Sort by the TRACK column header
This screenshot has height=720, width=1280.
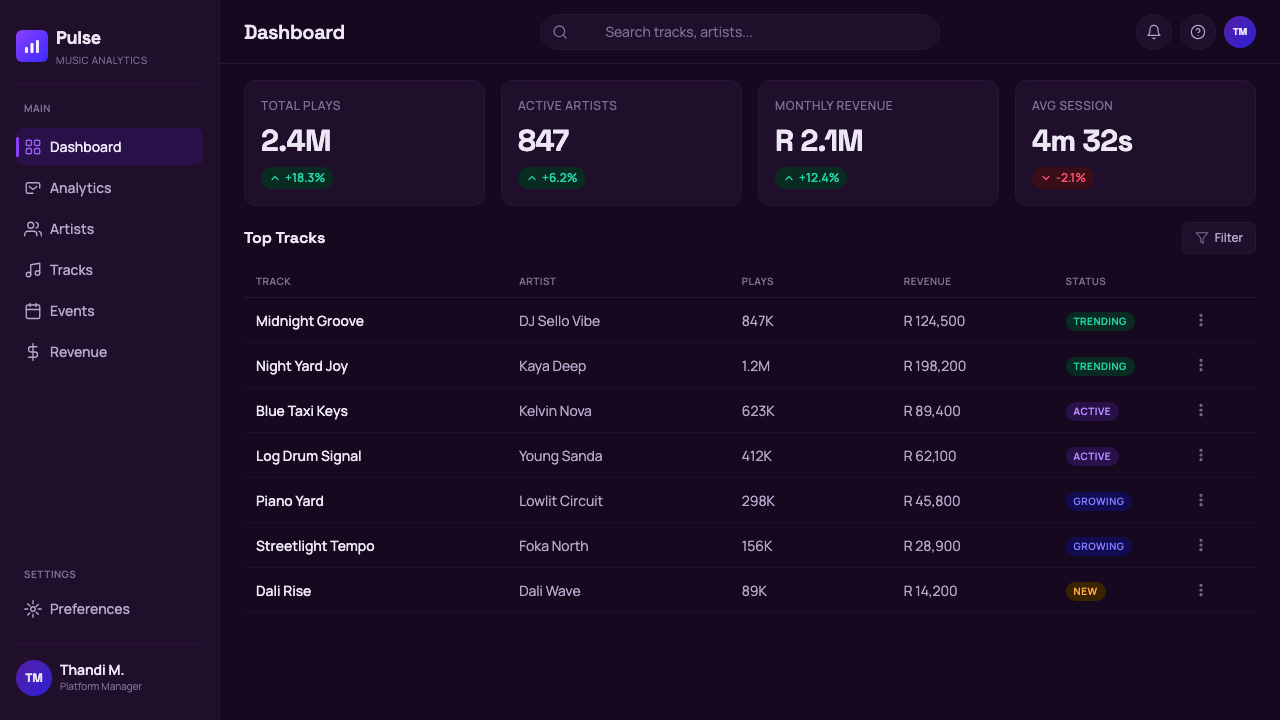point(273,281)
